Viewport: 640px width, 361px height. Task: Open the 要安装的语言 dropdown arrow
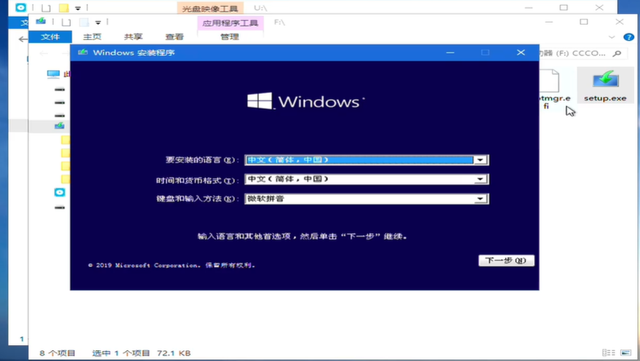click(x=480, y=160)
